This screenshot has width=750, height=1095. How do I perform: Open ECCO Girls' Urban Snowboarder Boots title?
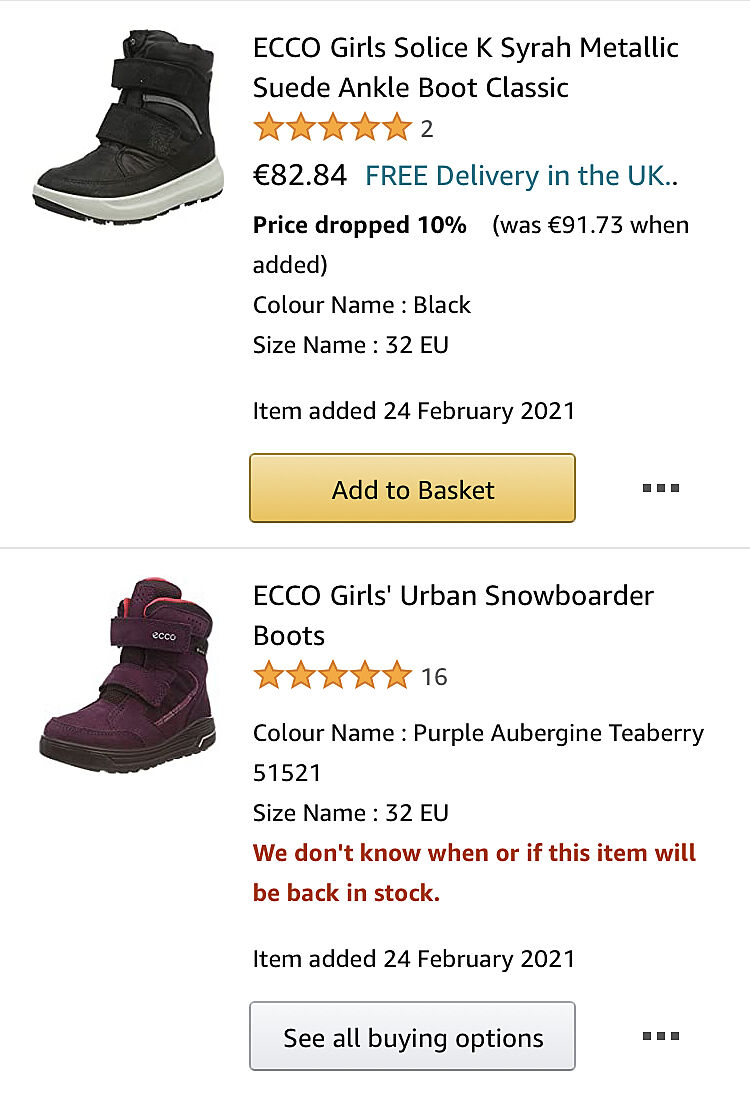tap(453, 615)
